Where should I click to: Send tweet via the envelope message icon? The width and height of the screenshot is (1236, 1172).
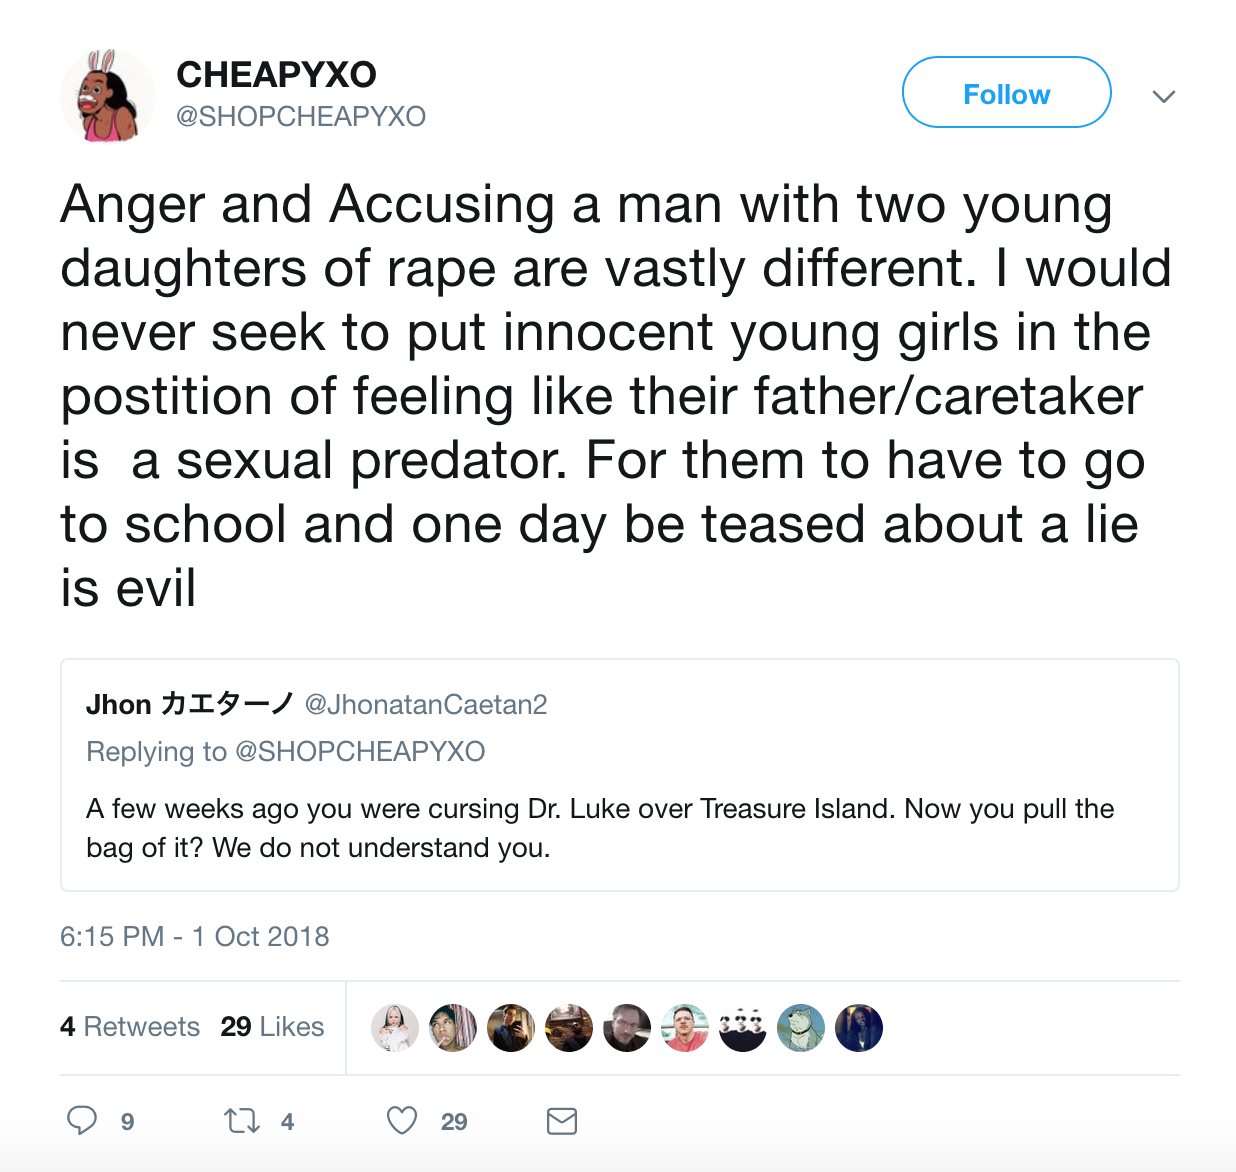pos(562,1121)
